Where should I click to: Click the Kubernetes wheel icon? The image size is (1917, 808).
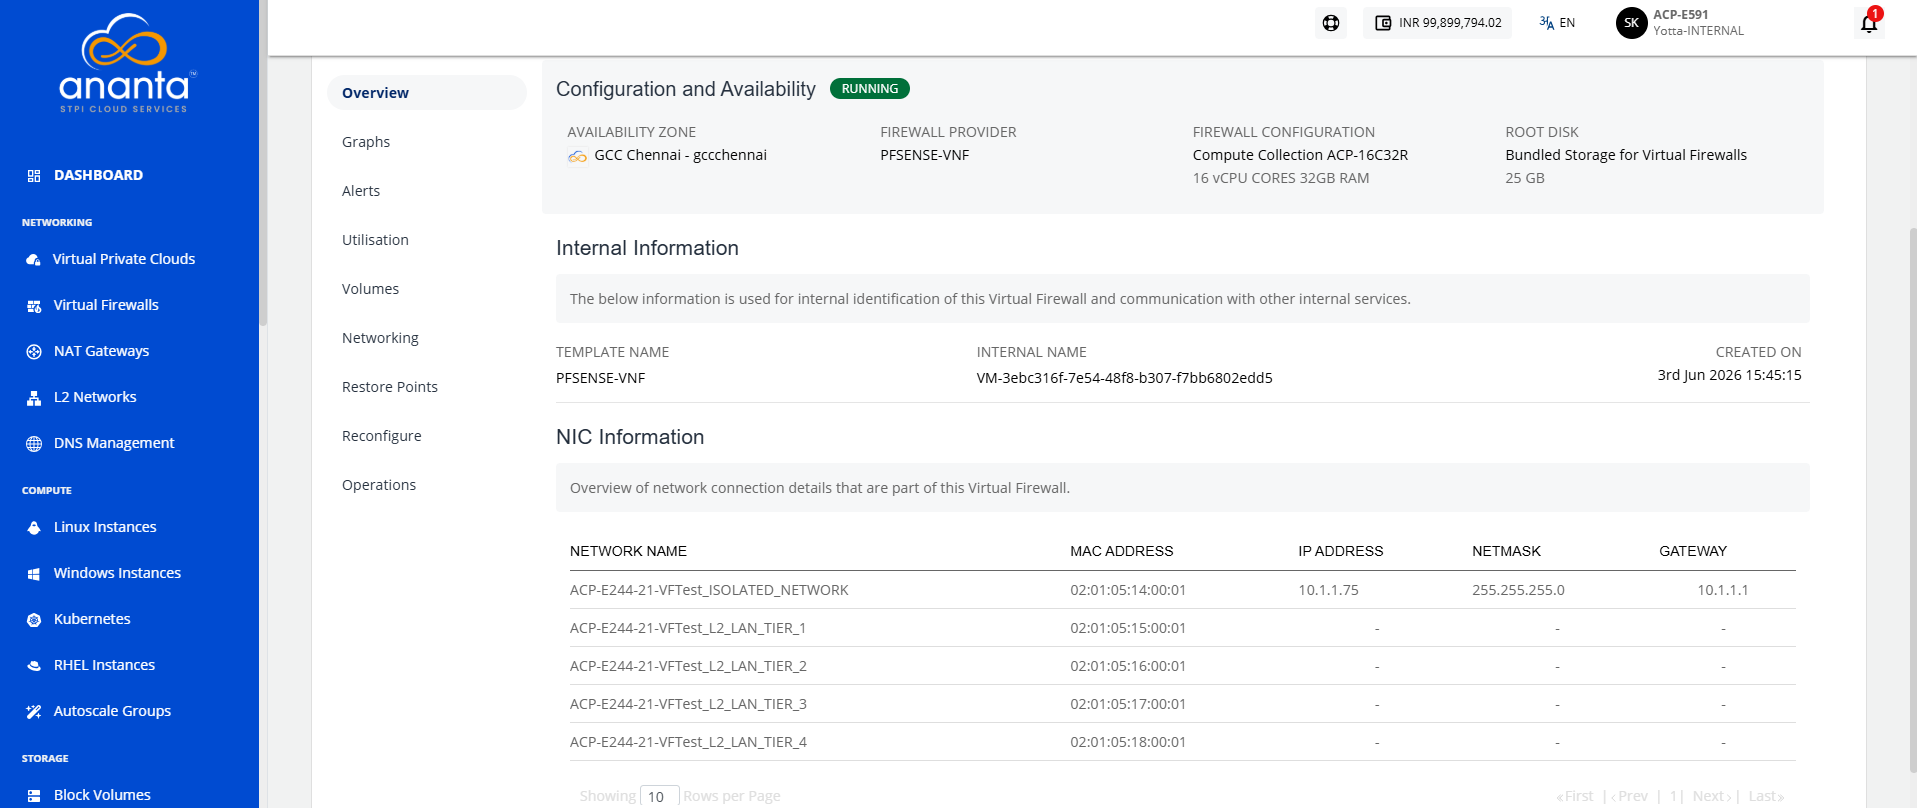pyautogui.click(x=34, y=620)
